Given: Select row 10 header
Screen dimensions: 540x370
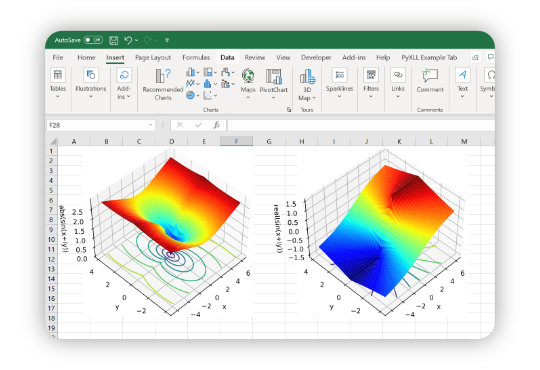Looking at the screenshot, I should tap(52, 239).
